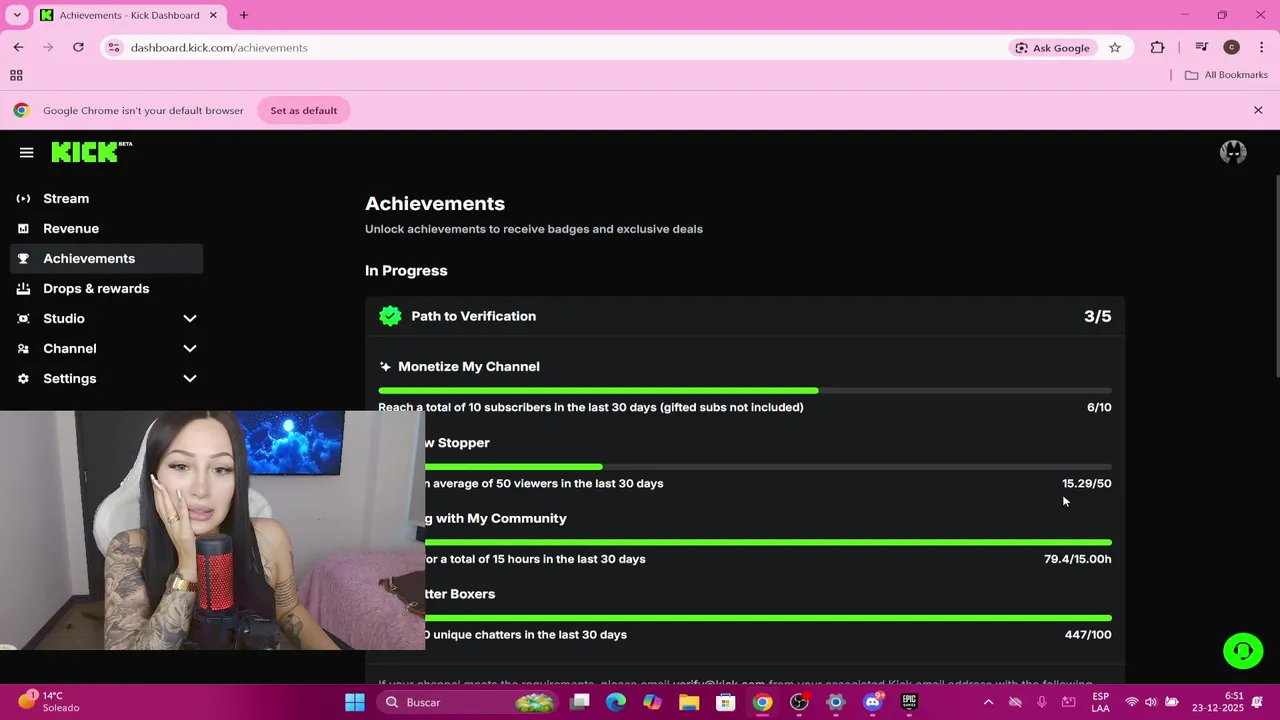The width and height of the screenshot is (1280, 720).
Task: Go to the Stream page
Action: pos(66,198)
